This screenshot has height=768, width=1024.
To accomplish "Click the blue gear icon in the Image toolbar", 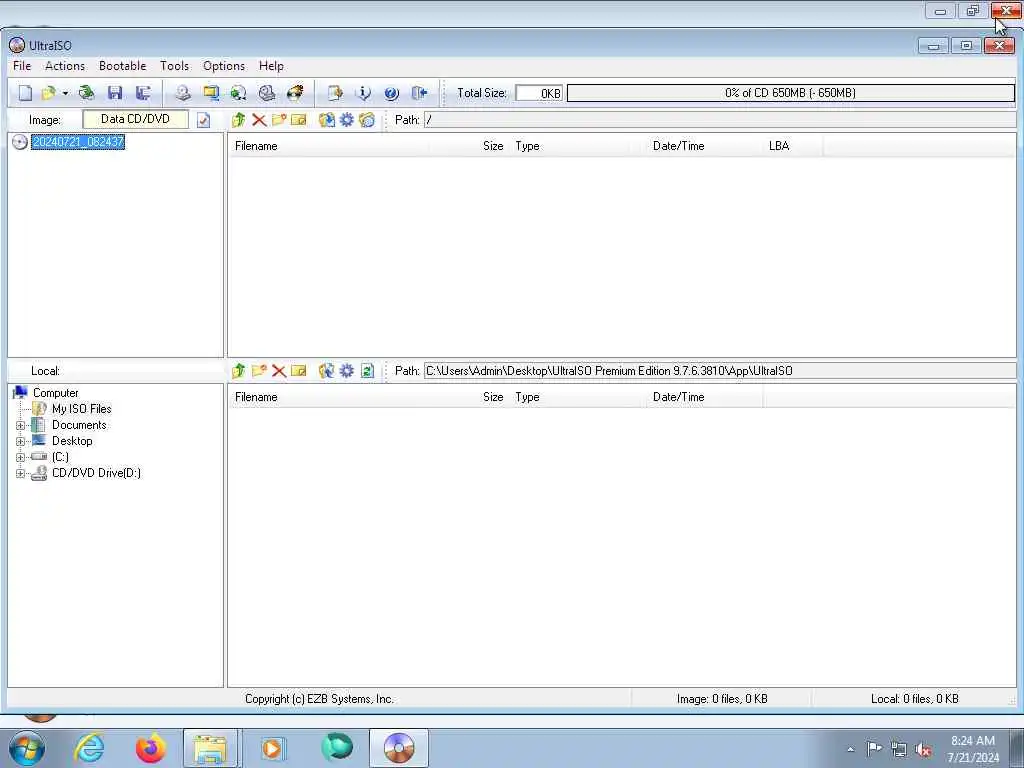I will point(347,120).
